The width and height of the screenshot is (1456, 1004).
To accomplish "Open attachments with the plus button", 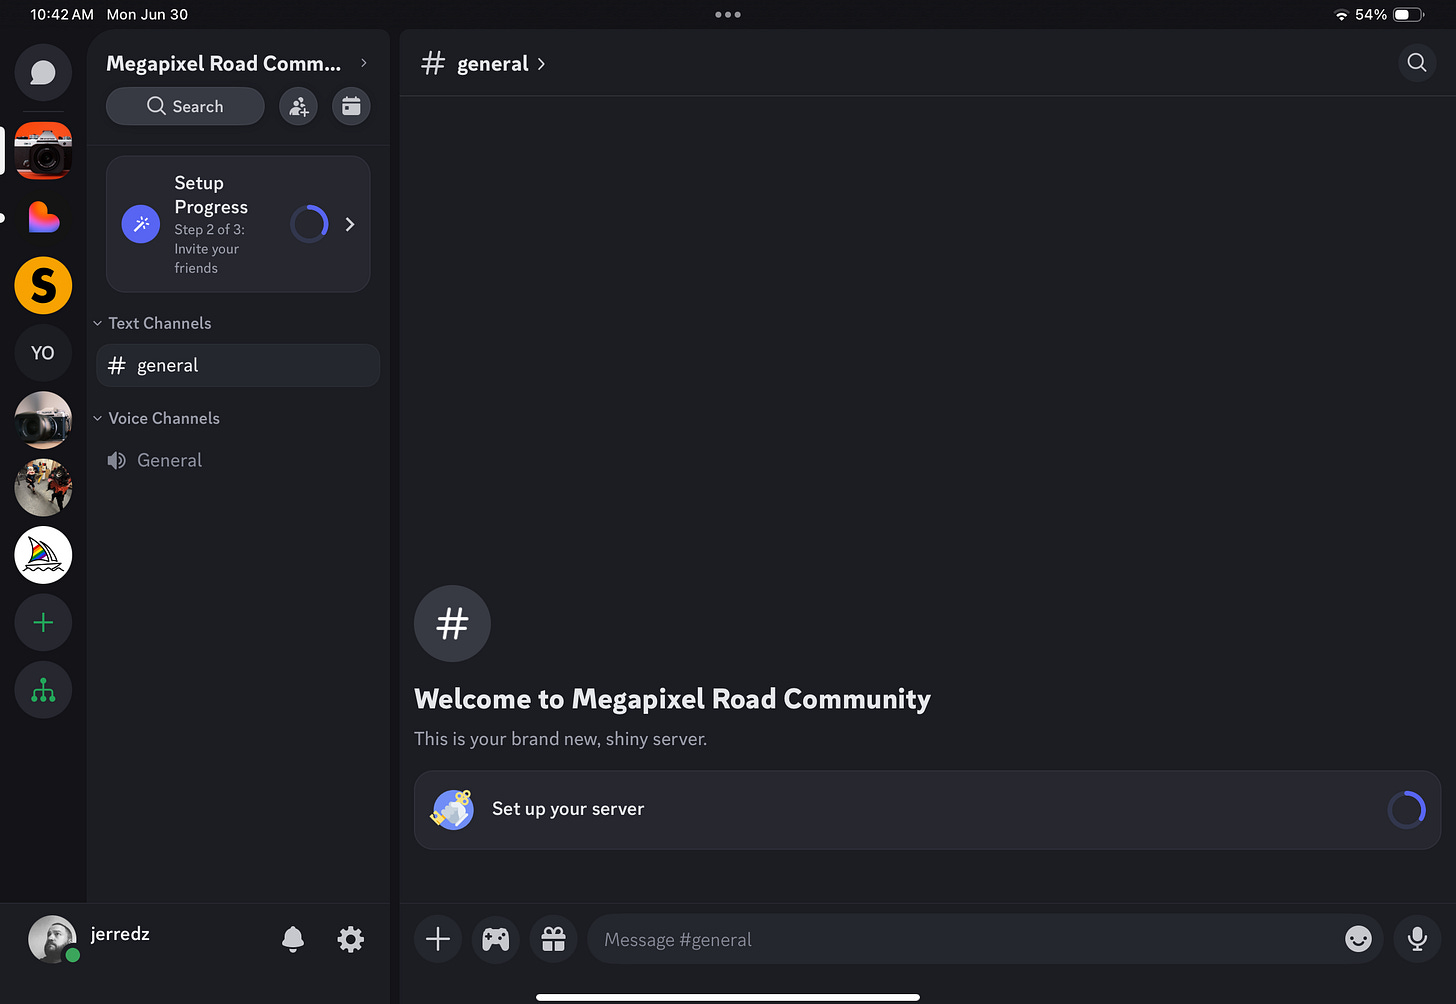I will click(x=438, y=939).
